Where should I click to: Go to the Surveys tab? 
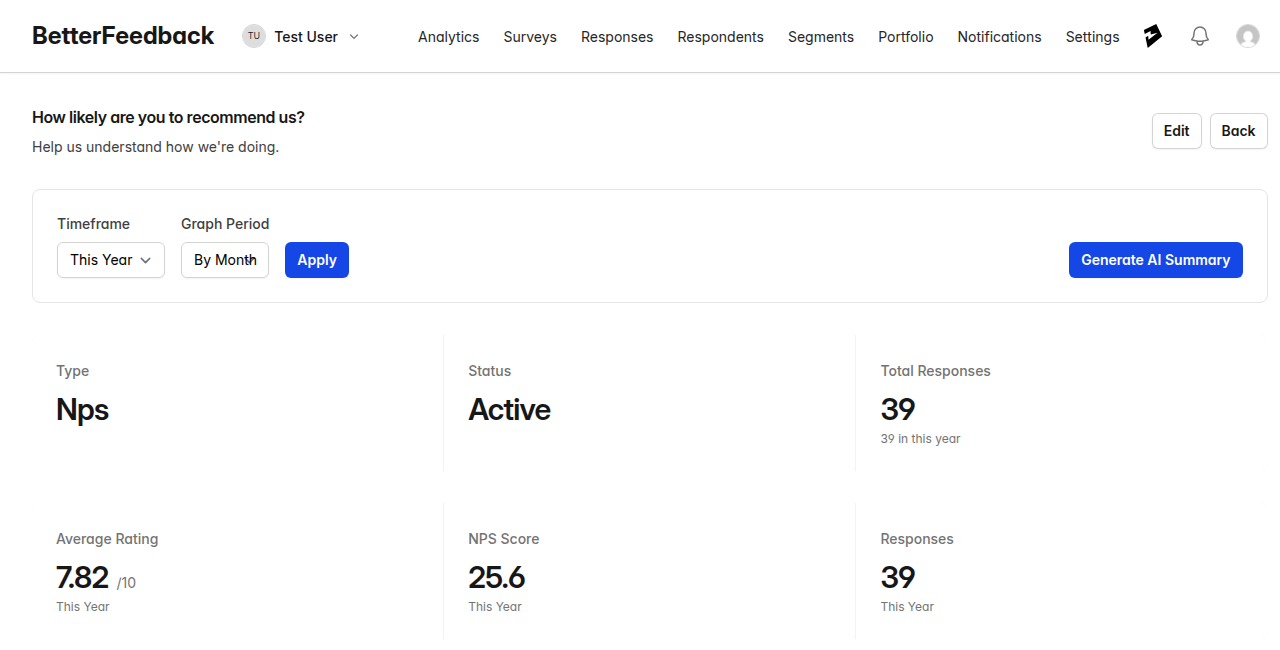(x=530, y=37)
